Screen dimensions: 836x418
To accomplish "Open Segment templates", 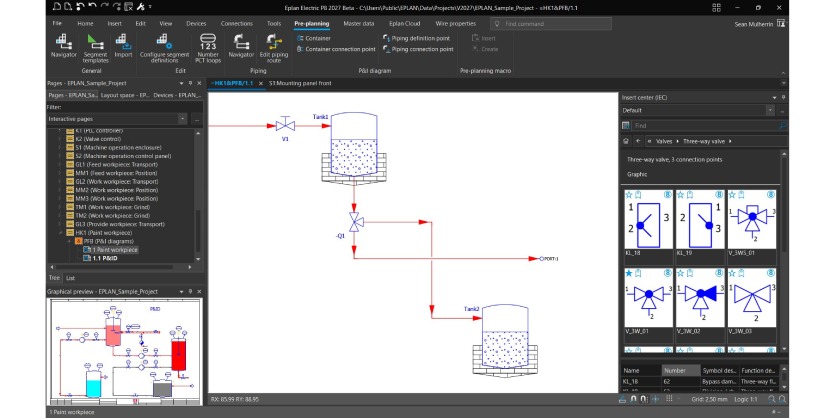I will pyautogui.click(x=96, y=48).
